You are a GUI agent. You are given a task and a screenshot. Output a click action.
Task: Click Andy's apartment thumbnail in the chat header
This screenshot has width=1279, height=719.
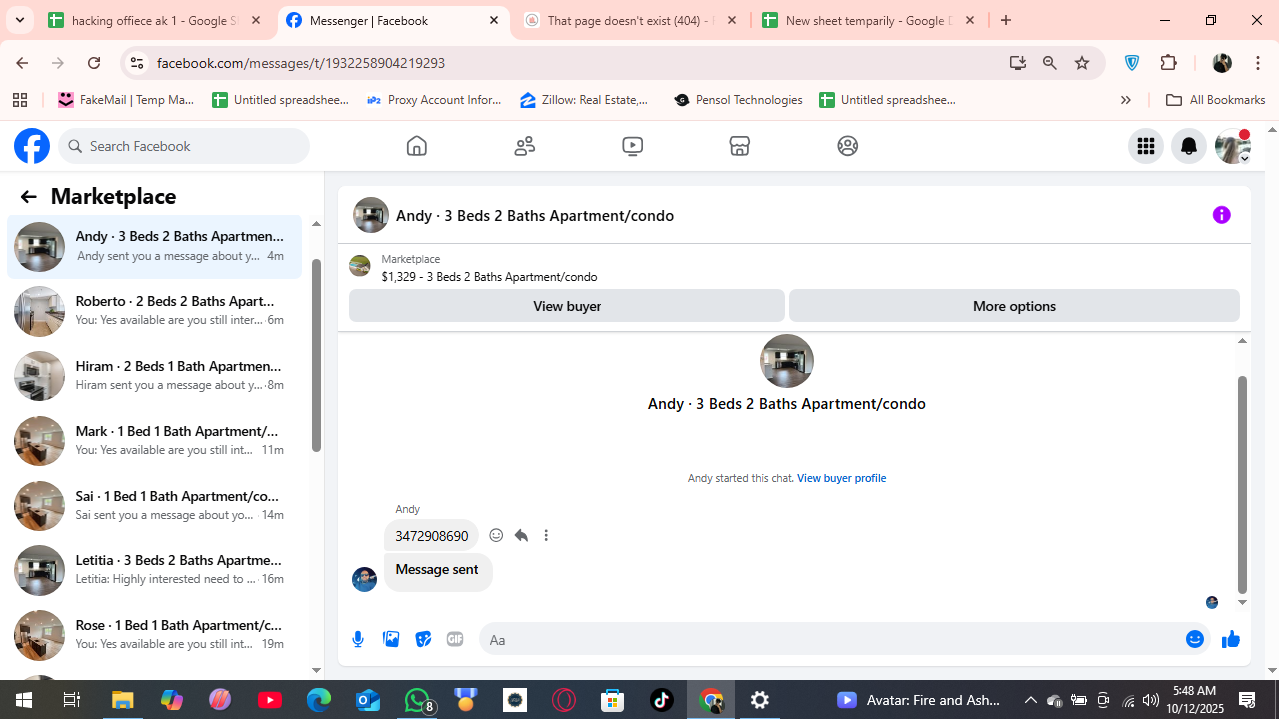pyautogui.click(x=371, y=215)
